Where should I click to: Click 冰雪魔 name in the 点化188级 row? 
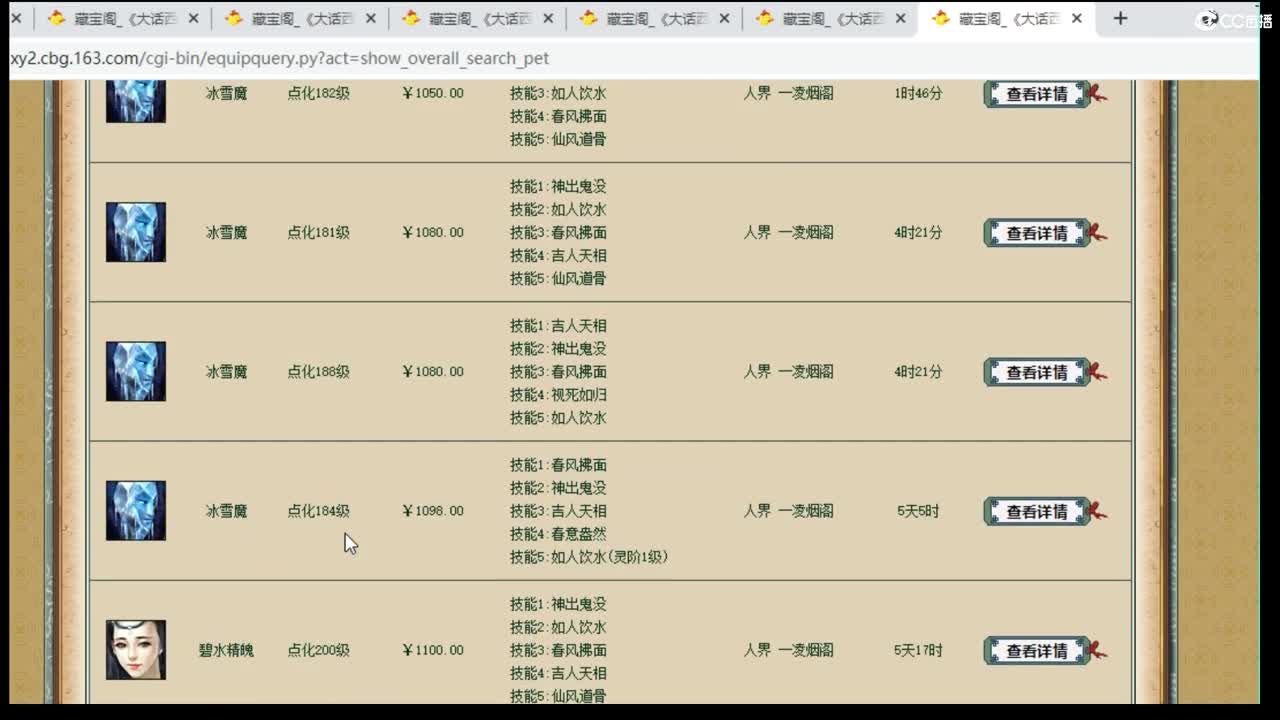[x=226, y=371]
